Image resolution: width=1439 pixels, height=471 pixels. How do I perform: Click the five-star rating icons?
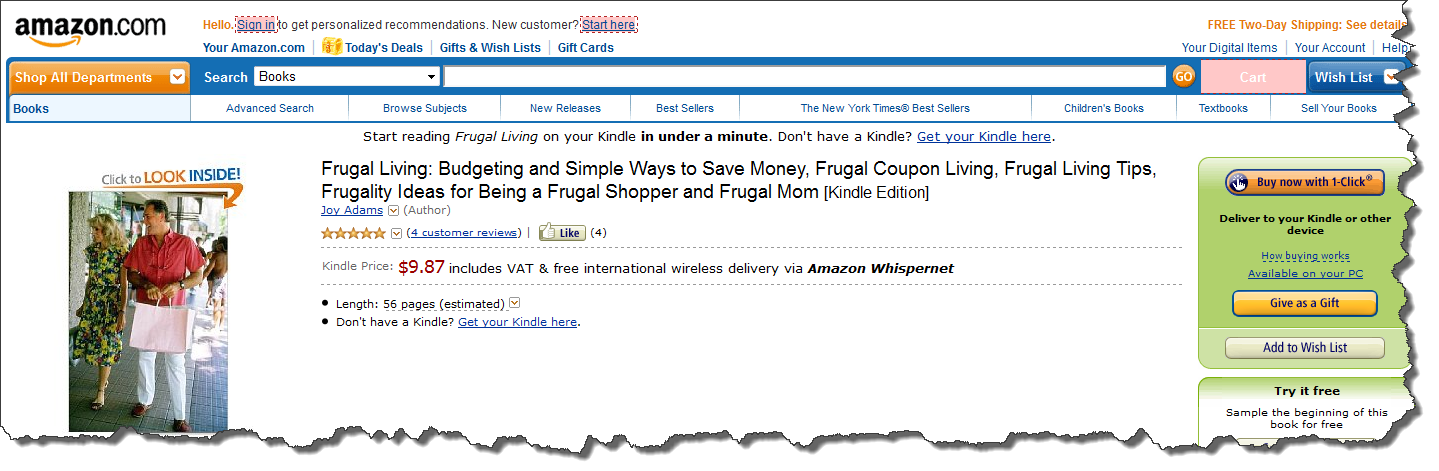click(353, 233)
